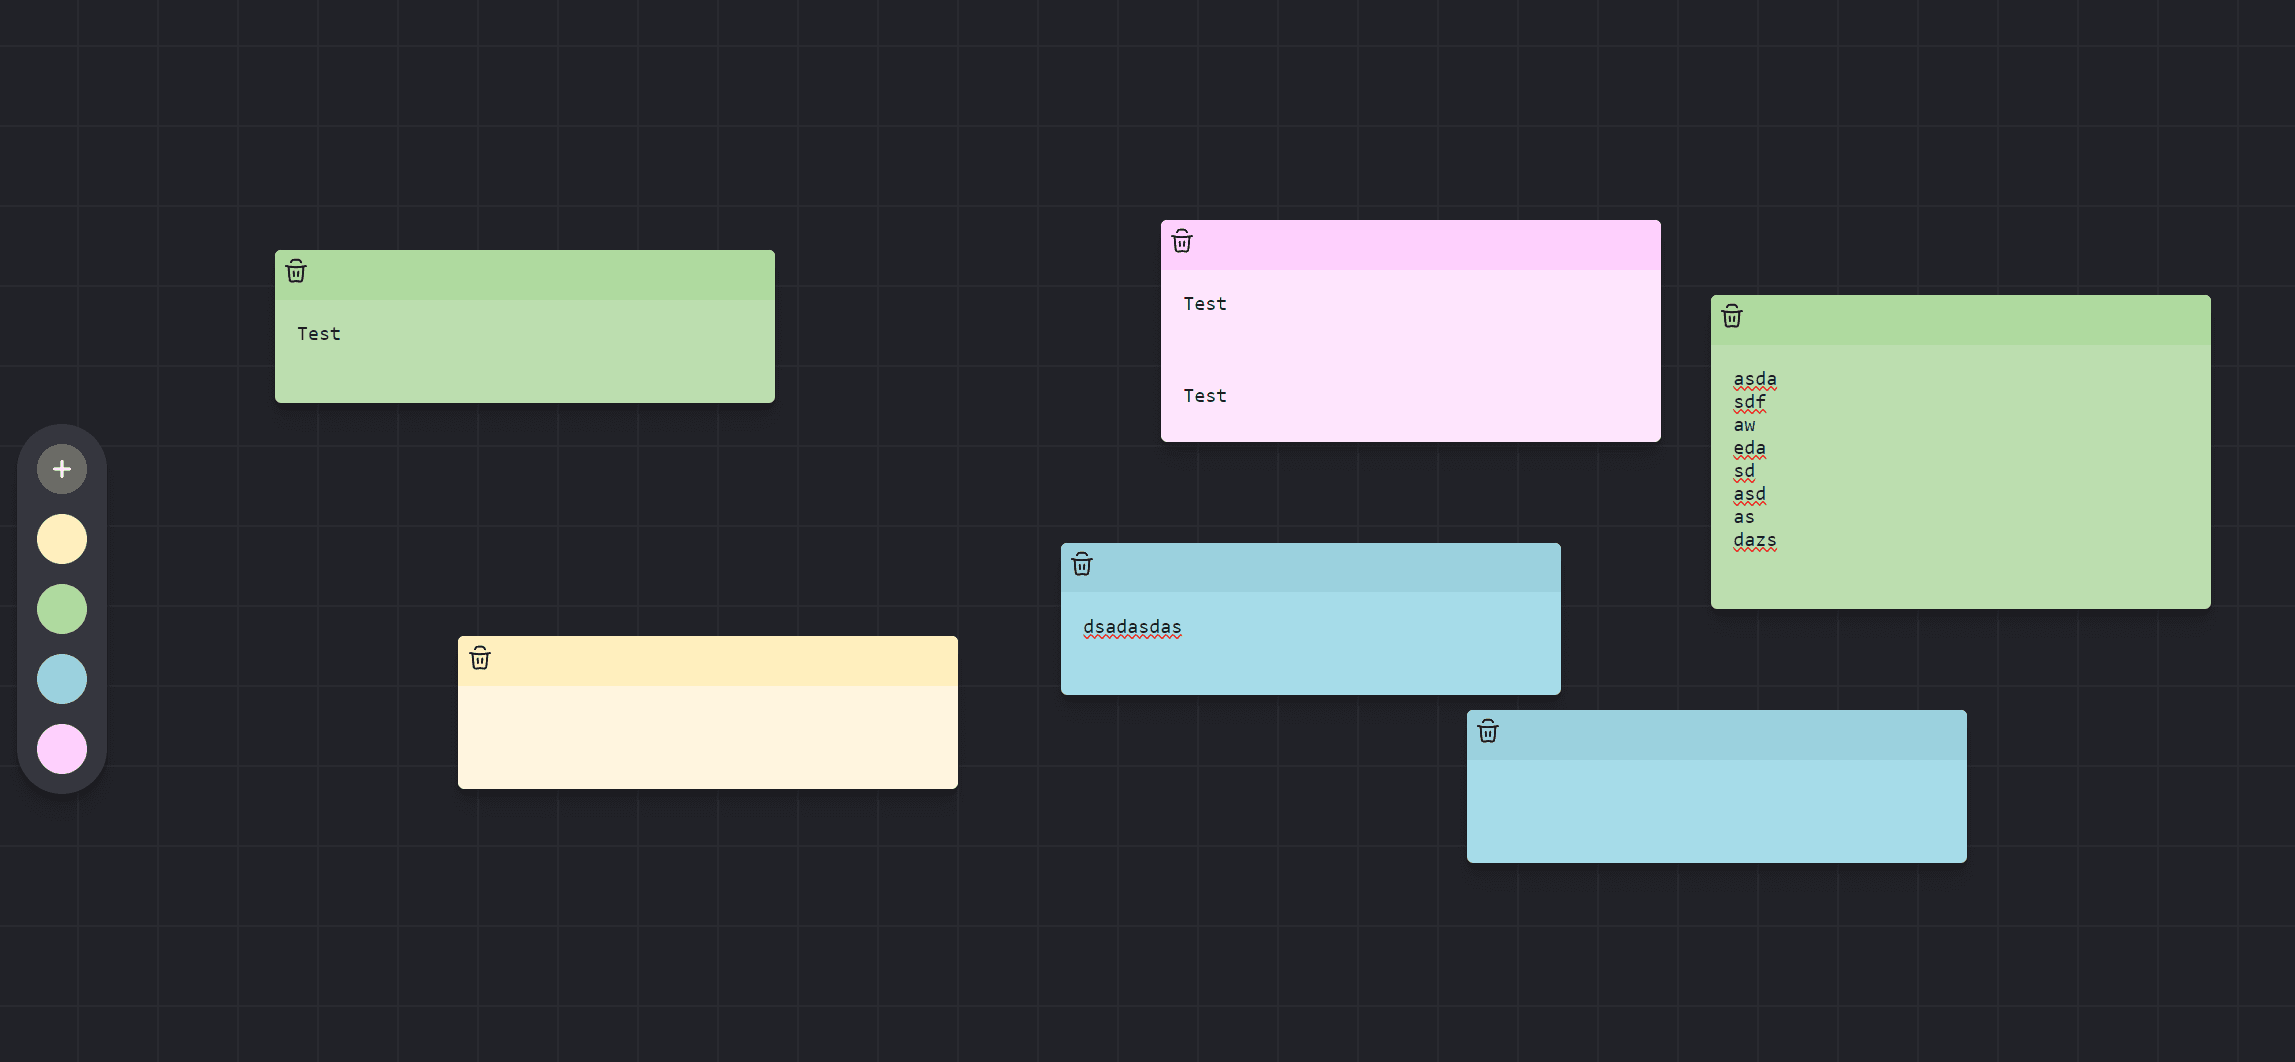Image resolution: width=2295 pixels, height=1062 pixels.
Task: Select the pink color swatch in sidebar
Action: 62,749
